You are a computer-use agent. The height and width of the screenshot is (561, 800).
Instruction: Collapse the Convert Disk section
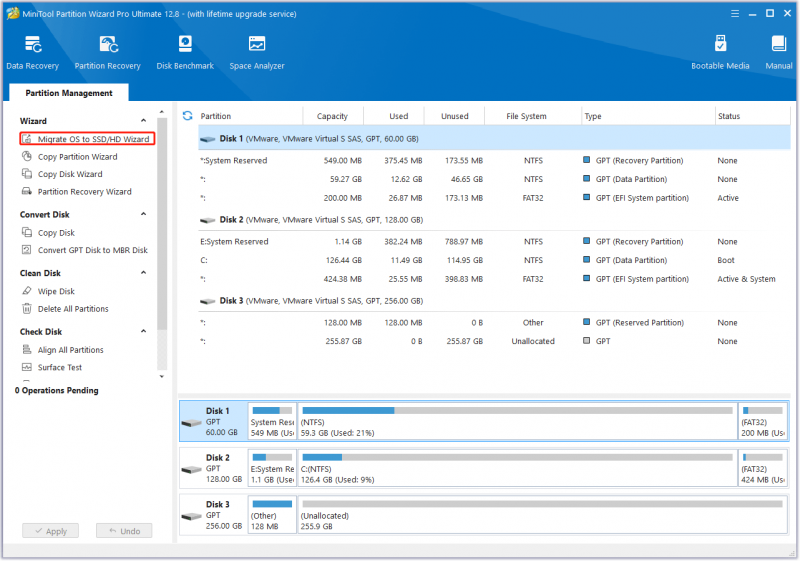pyautogui.click(x=143, y=214)
